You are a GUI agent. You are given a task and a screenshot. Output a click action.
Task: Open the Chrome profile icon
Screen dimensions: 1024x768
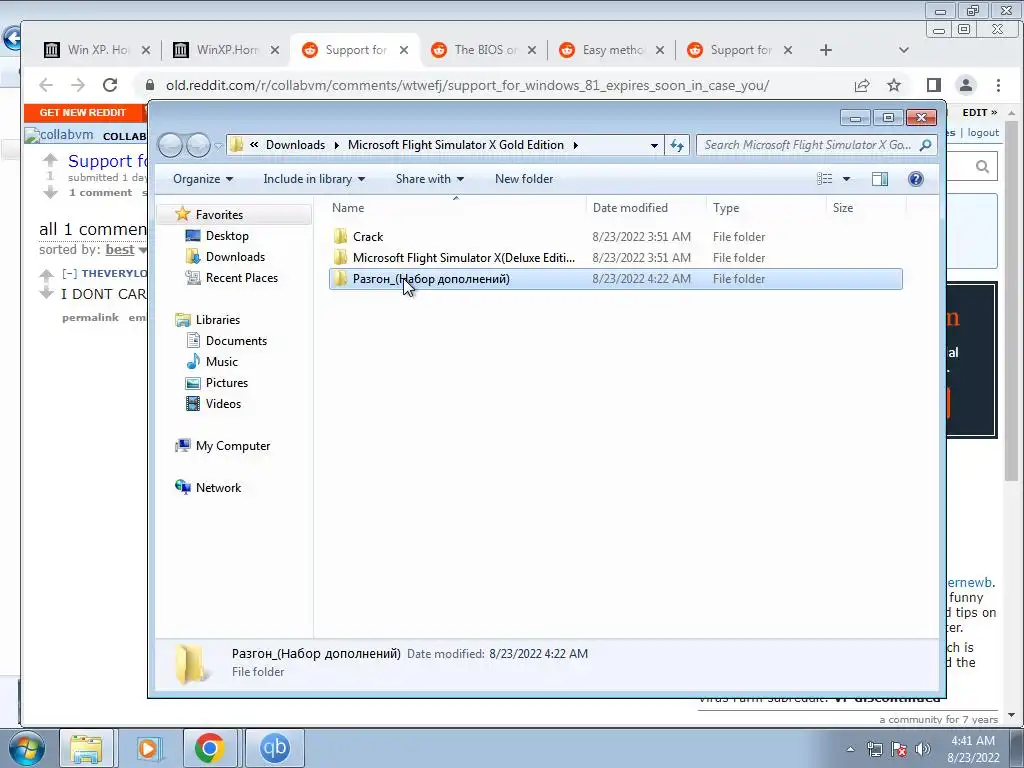965,85
